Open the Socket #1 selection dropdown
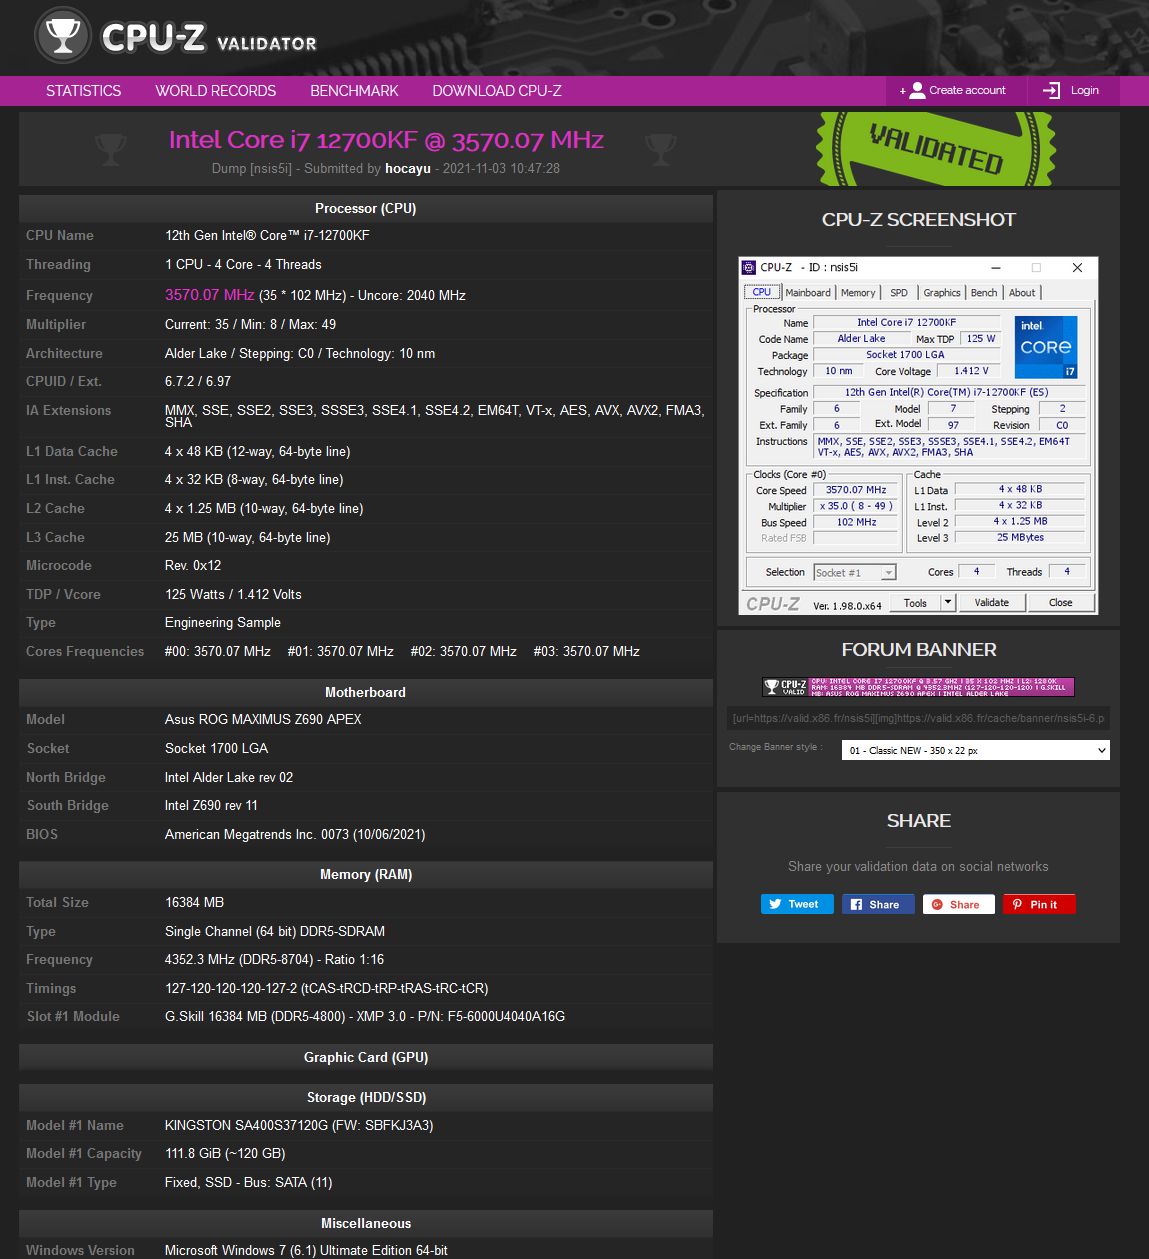Viewport: 1149px width, 1259px height. pos(855,573)
